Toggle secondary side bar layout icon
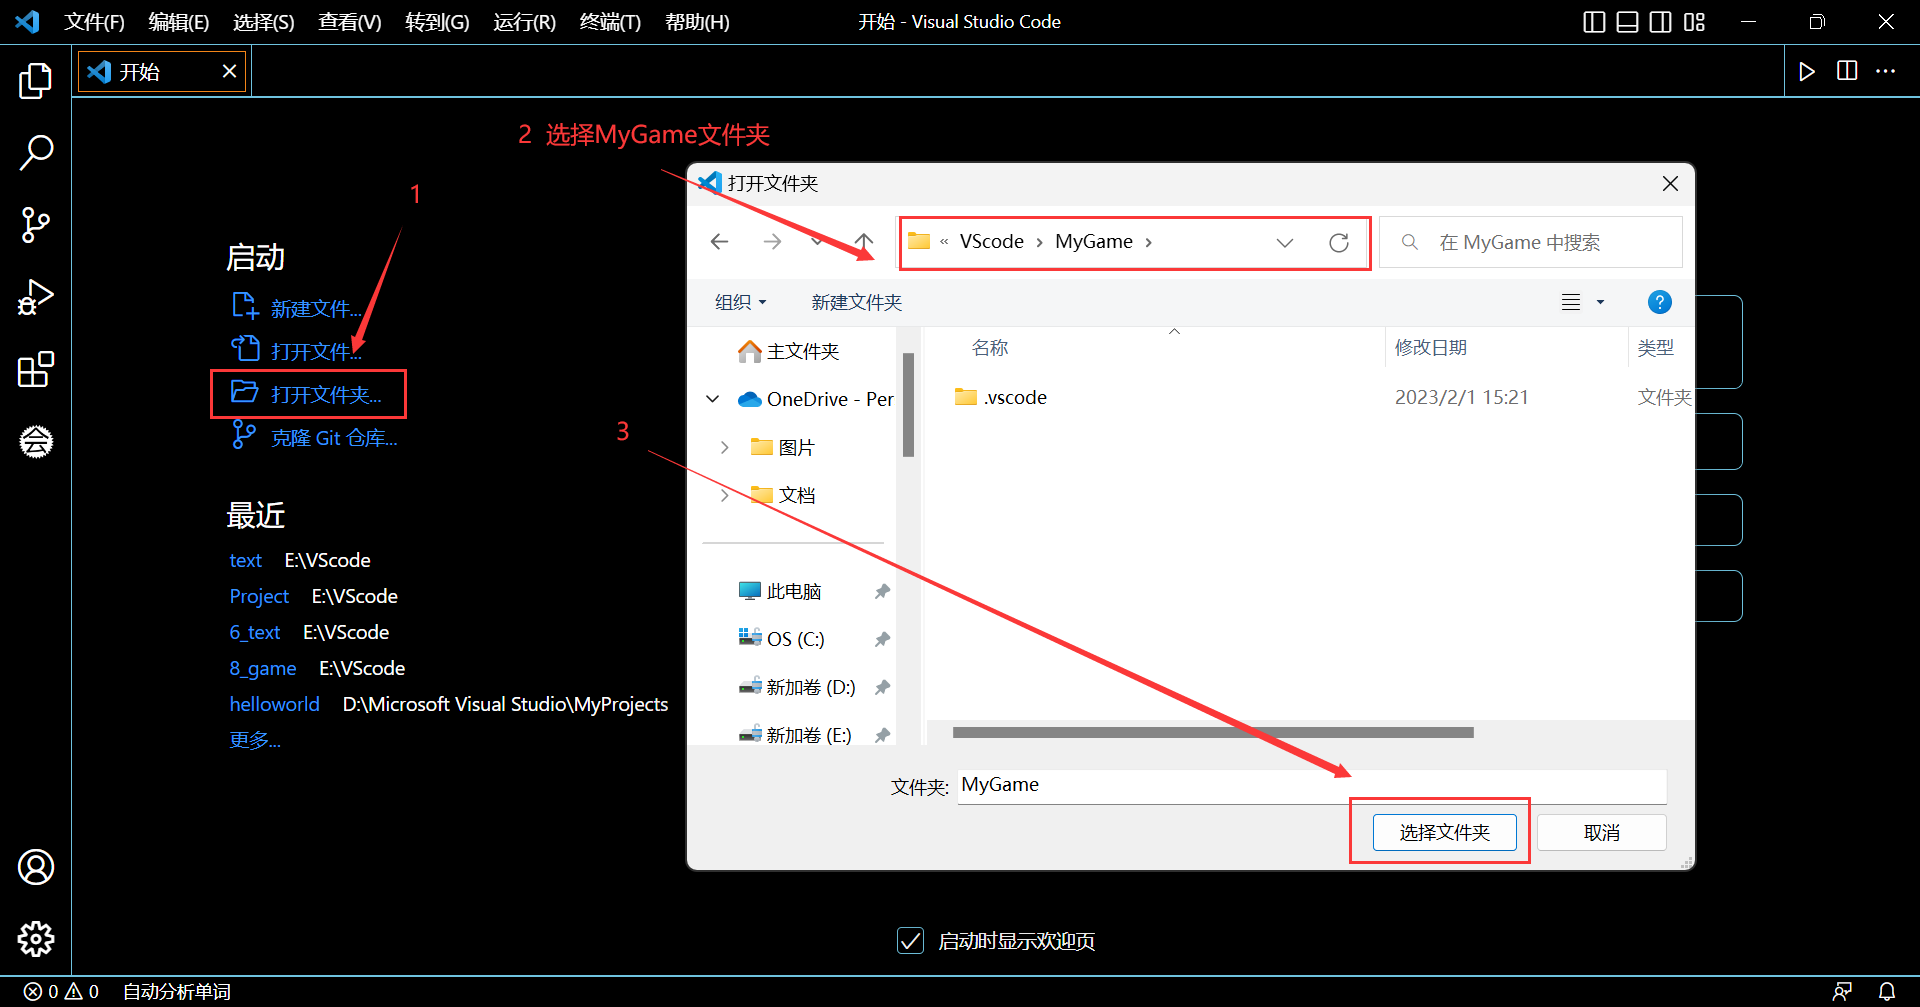This screenshot has height=1007, width=1920. pyautogui.click(x=1661, y=22)
